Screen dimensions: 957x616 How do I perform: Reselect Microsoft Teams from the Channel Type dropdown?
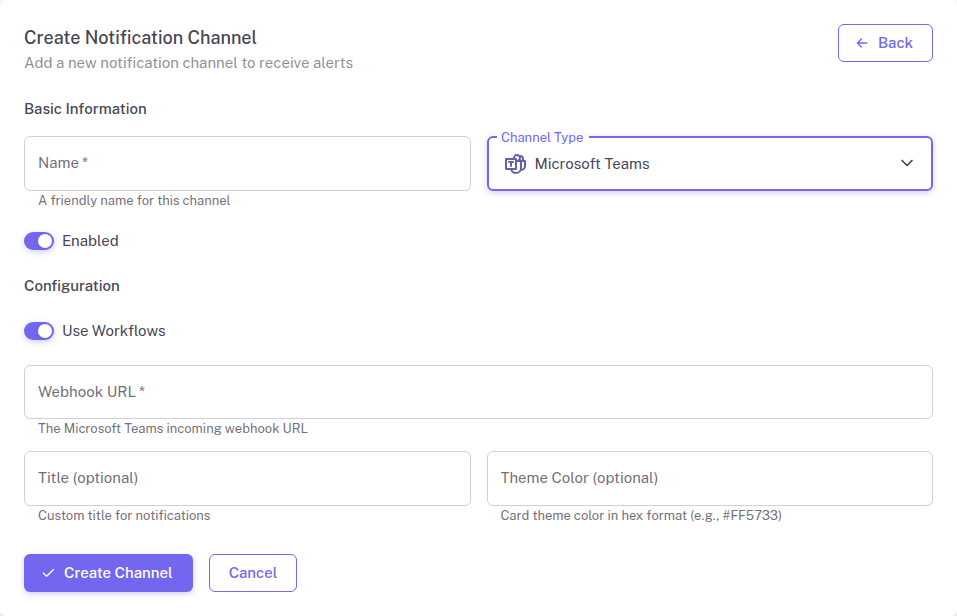(709, 163)
